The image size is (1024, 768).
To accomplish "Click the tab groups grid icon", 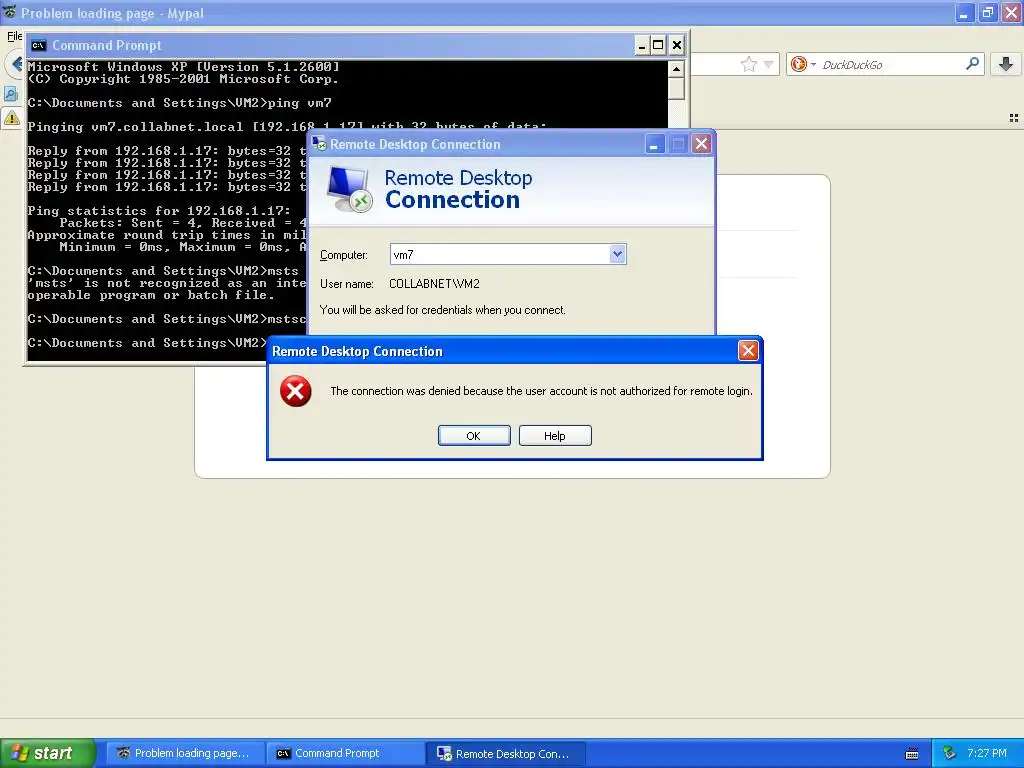I will [x=1014, y=118].
